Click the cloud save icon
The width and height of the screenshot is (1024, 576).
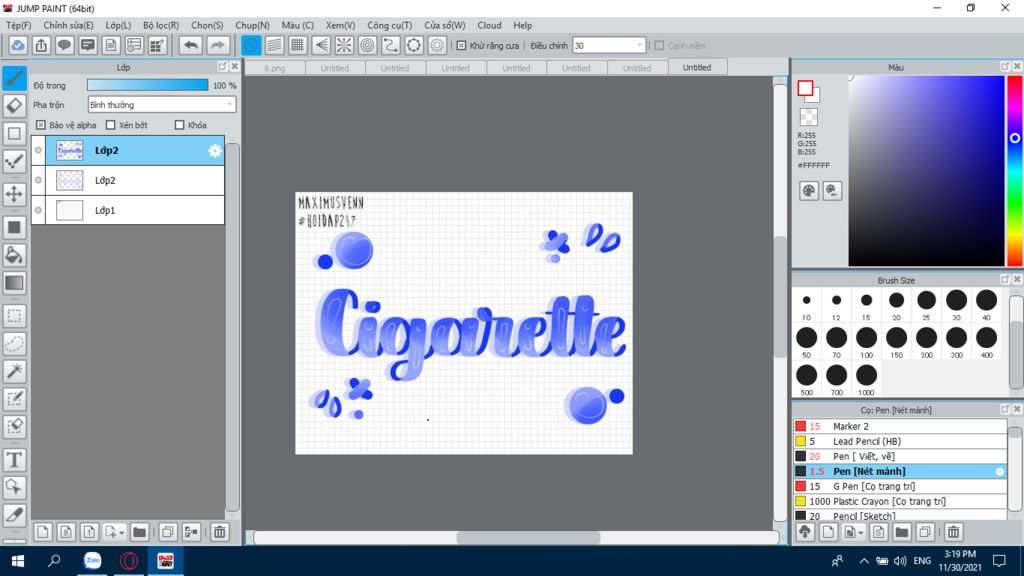pyautogui.click(x=18, y=45)
